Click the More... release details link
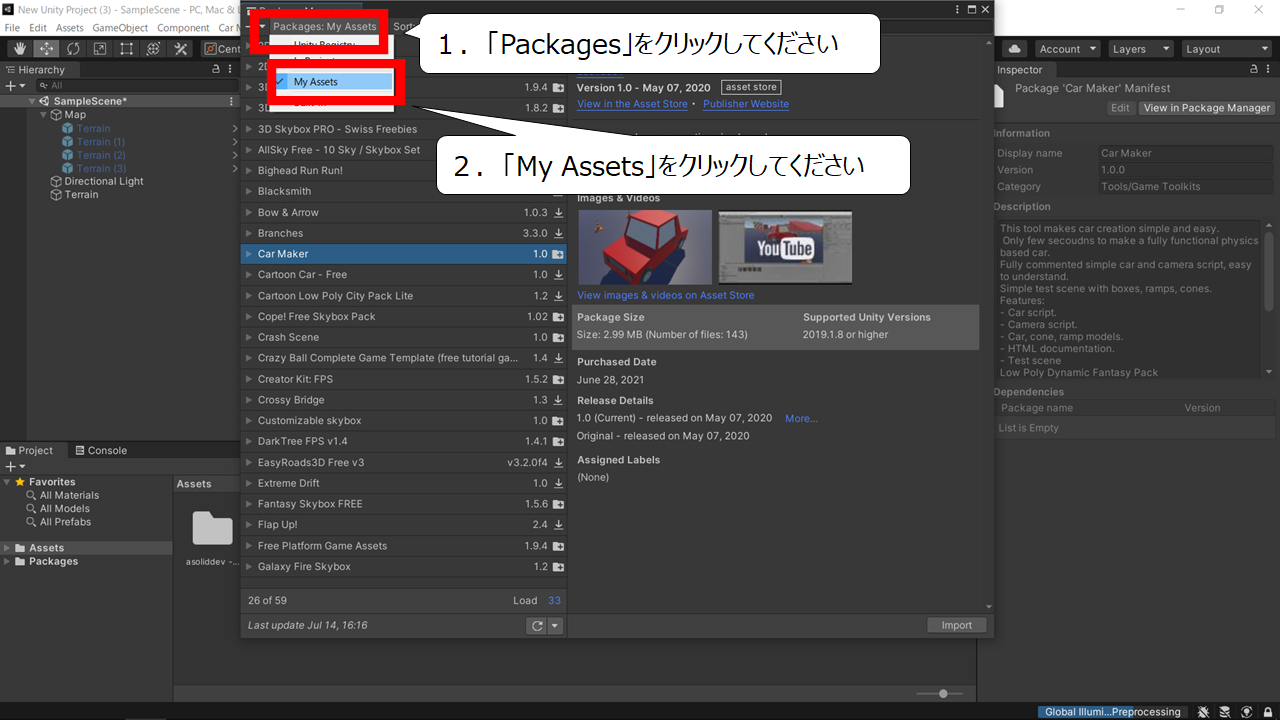 pyautogui.click(x=801, y=418)
